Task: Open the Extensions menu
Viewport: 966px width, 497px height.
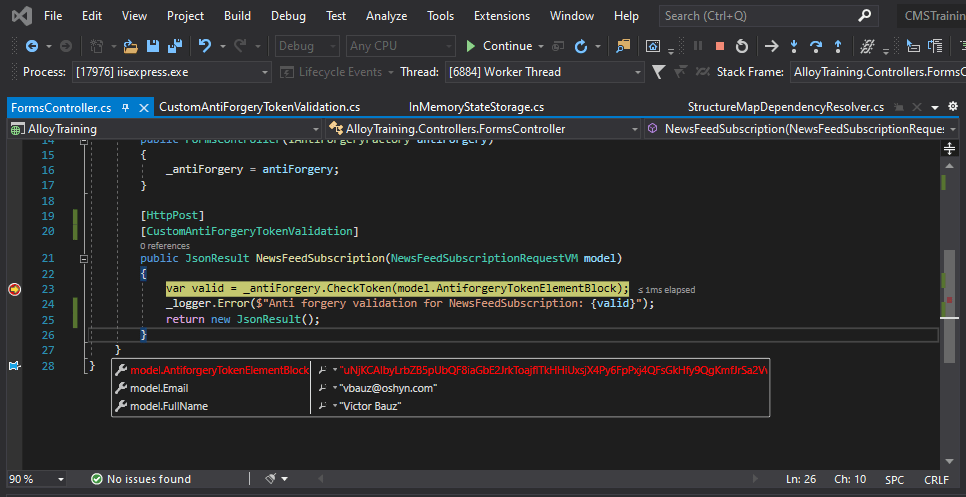Action: click(501, 16)
